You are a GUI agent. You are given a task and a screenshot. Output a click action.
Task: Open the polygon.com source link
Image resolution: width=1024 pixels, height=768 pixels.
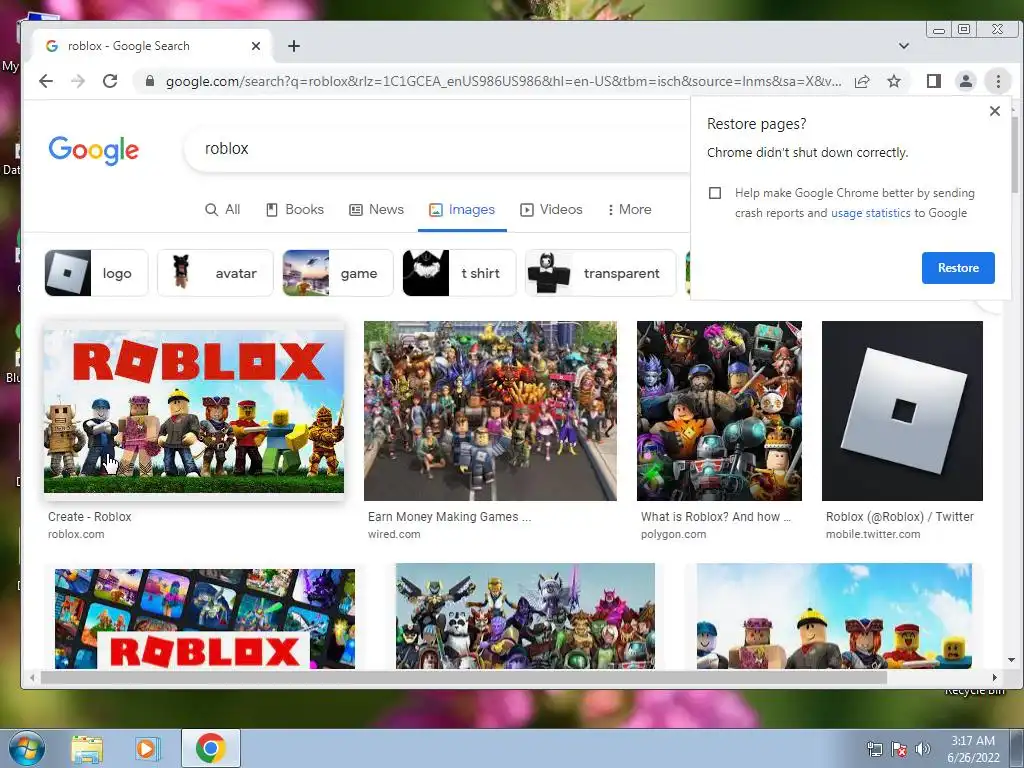point(673,534)
